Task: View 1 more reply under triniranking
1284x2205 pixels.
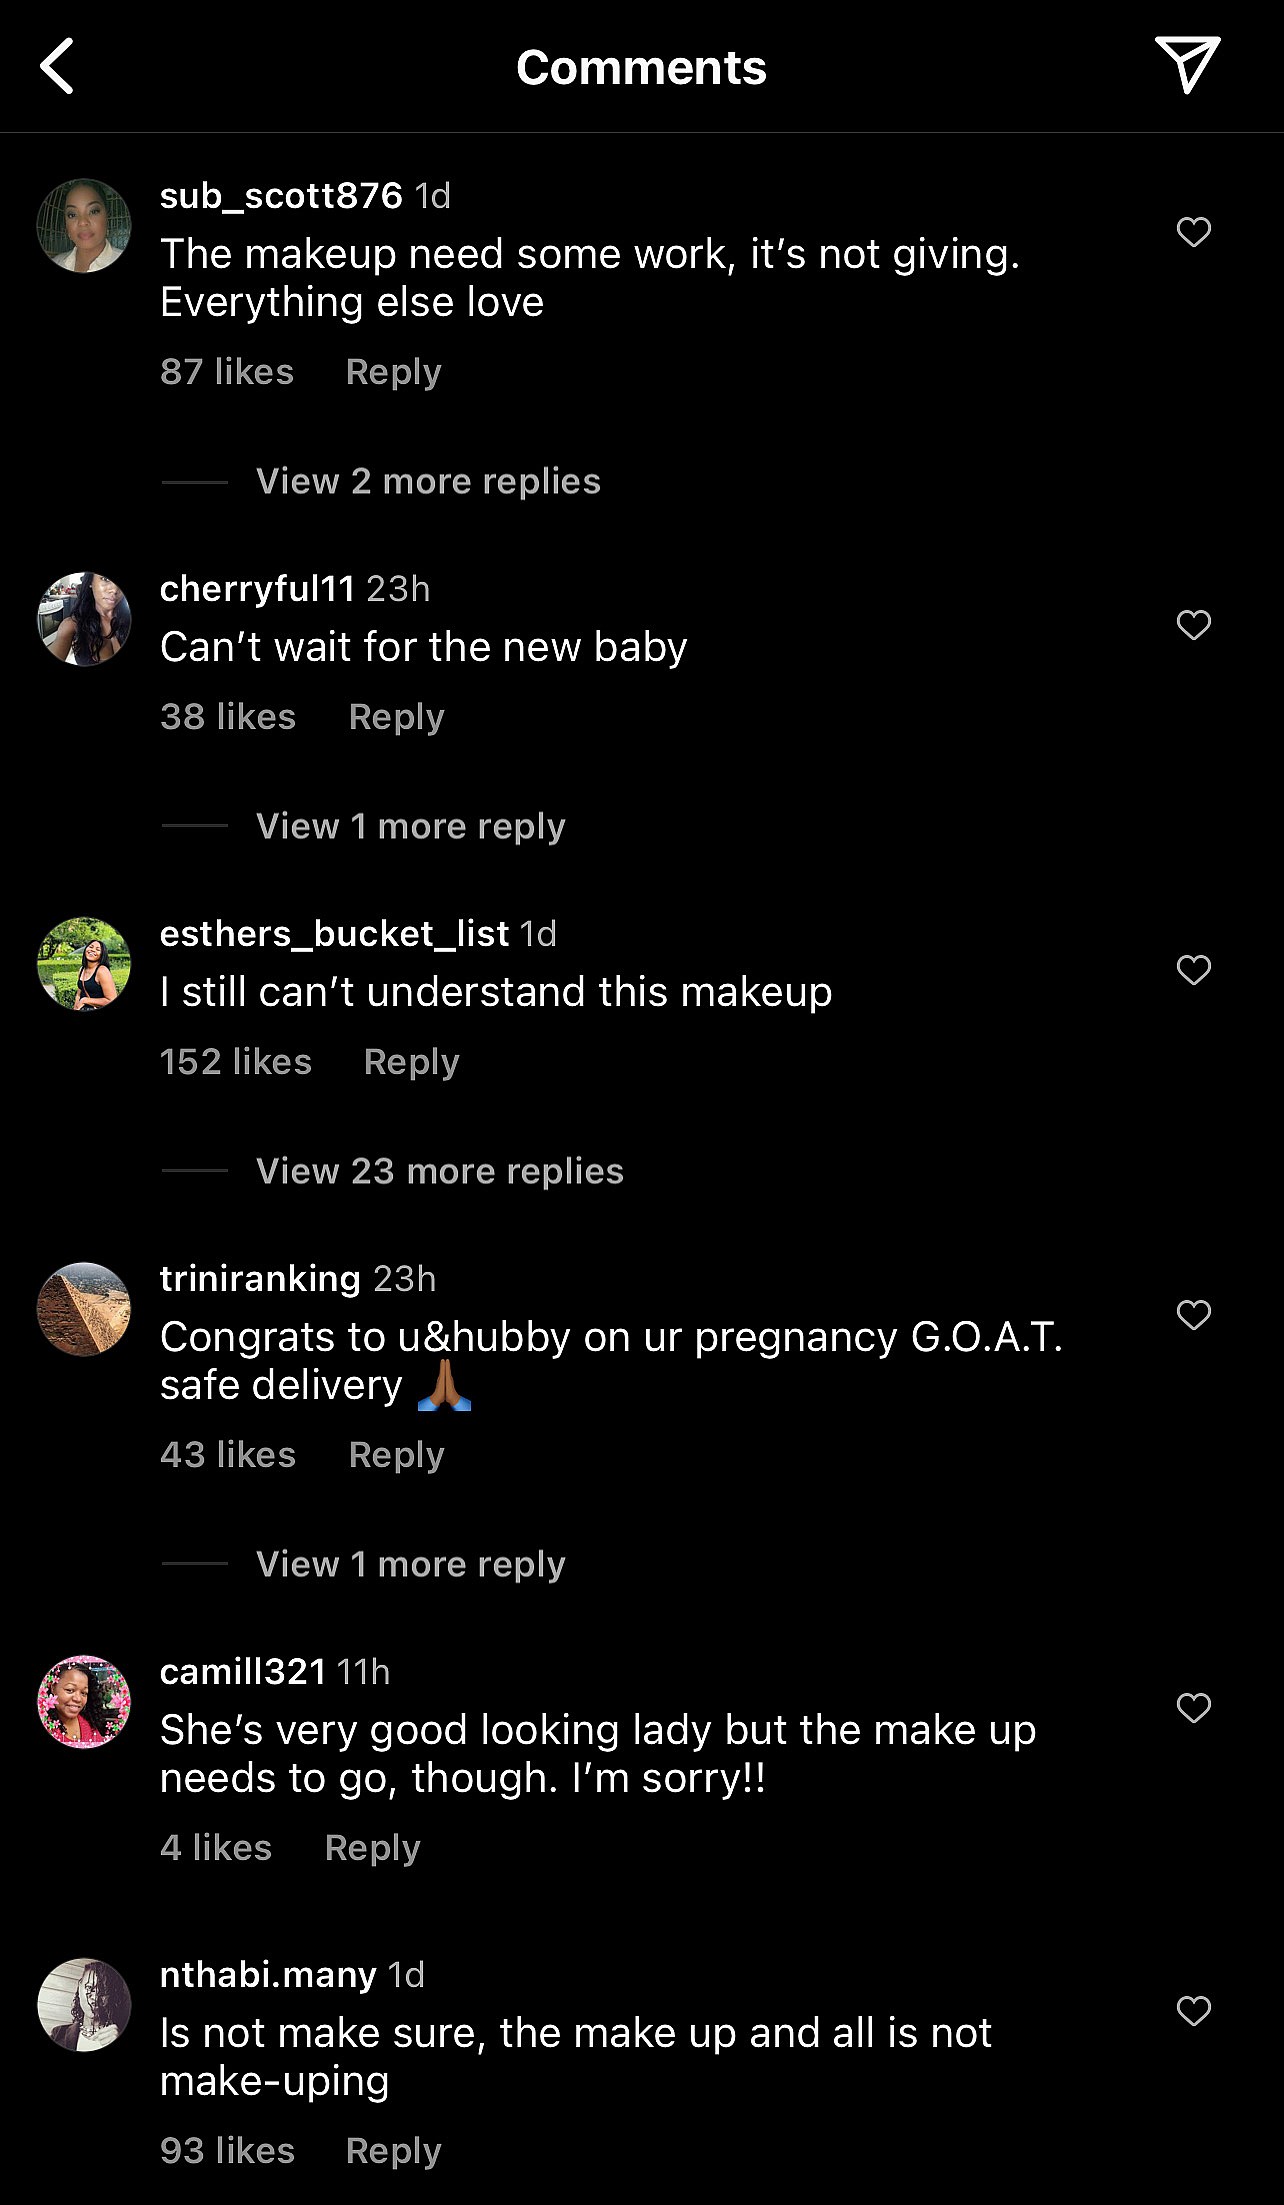Action: point(410,1563)
